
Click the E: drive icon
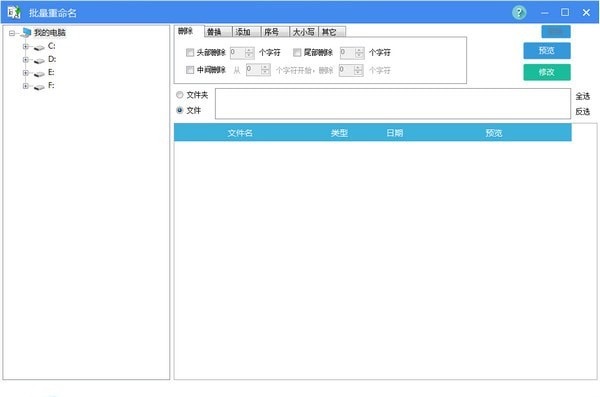tap(39, 74)
